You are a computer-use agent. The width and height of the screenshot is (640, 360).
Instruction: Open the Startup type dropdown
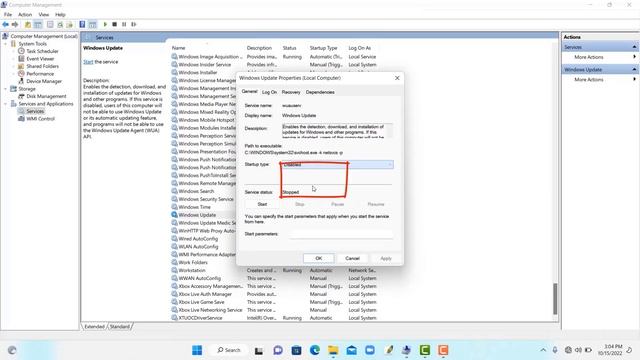click(337, 164)
